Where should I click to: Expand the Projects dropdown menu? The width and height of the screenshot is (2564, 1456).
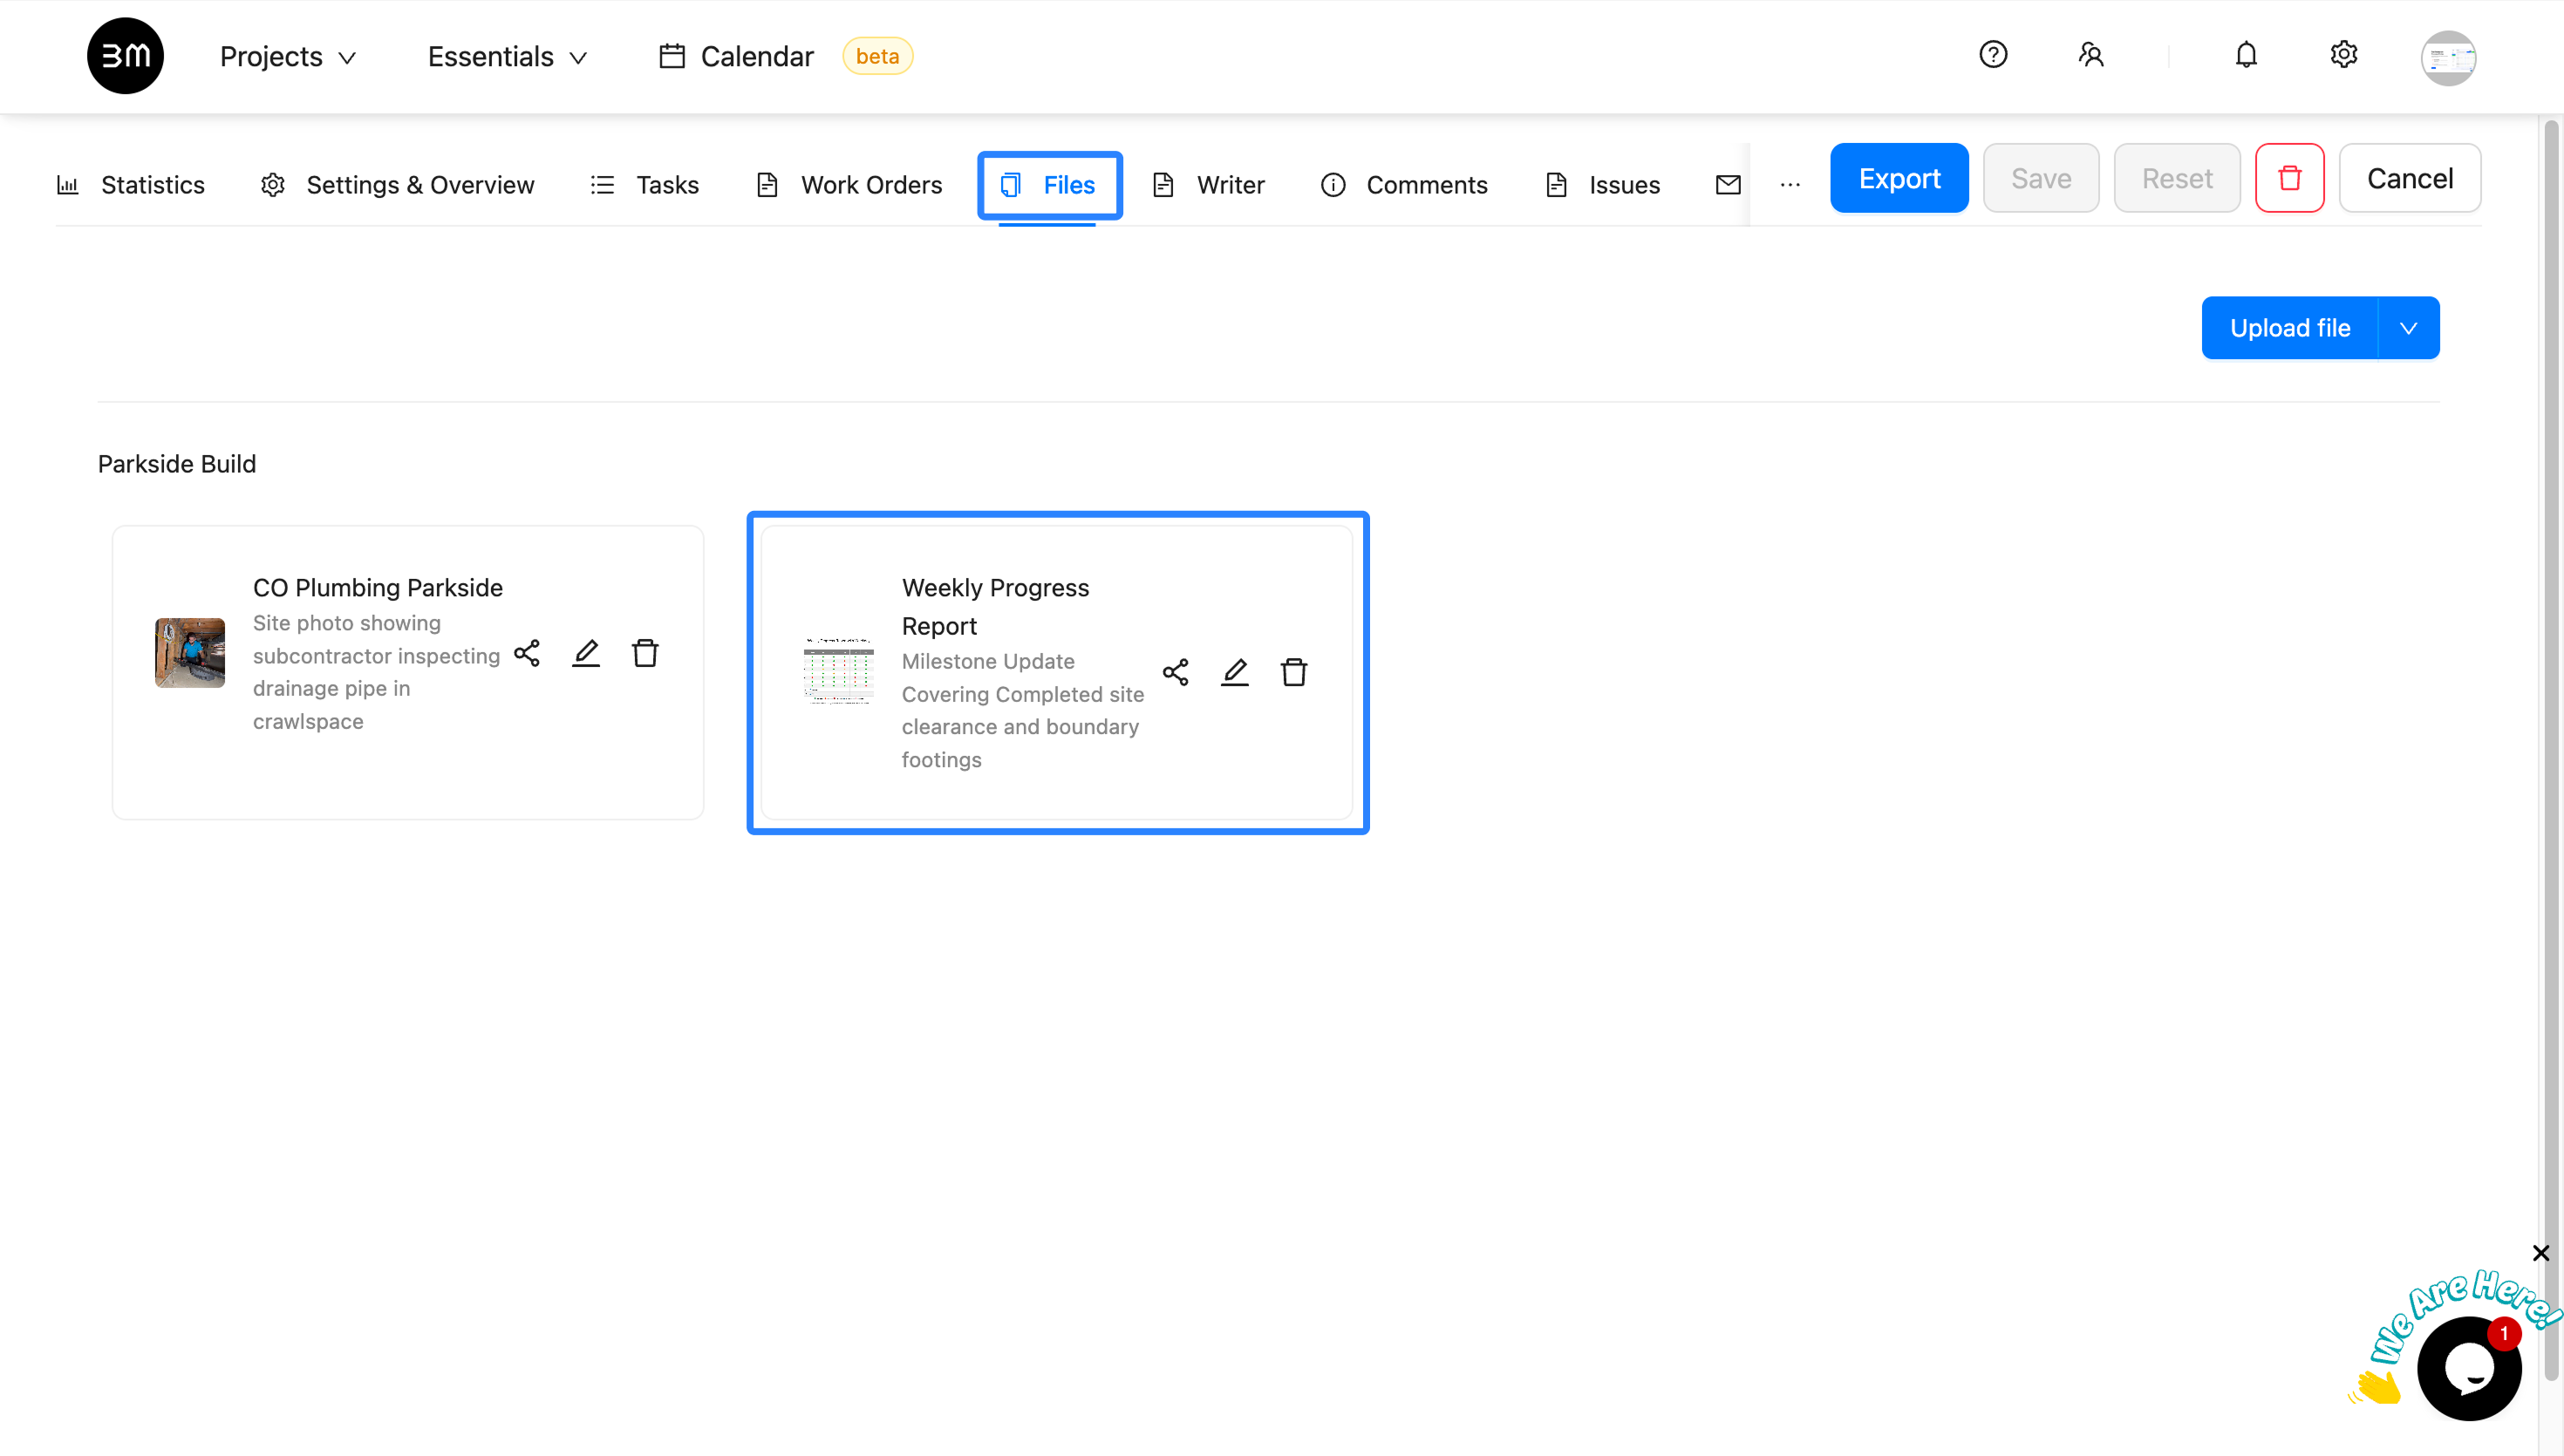pyautogui.click(x=288, y=56)
